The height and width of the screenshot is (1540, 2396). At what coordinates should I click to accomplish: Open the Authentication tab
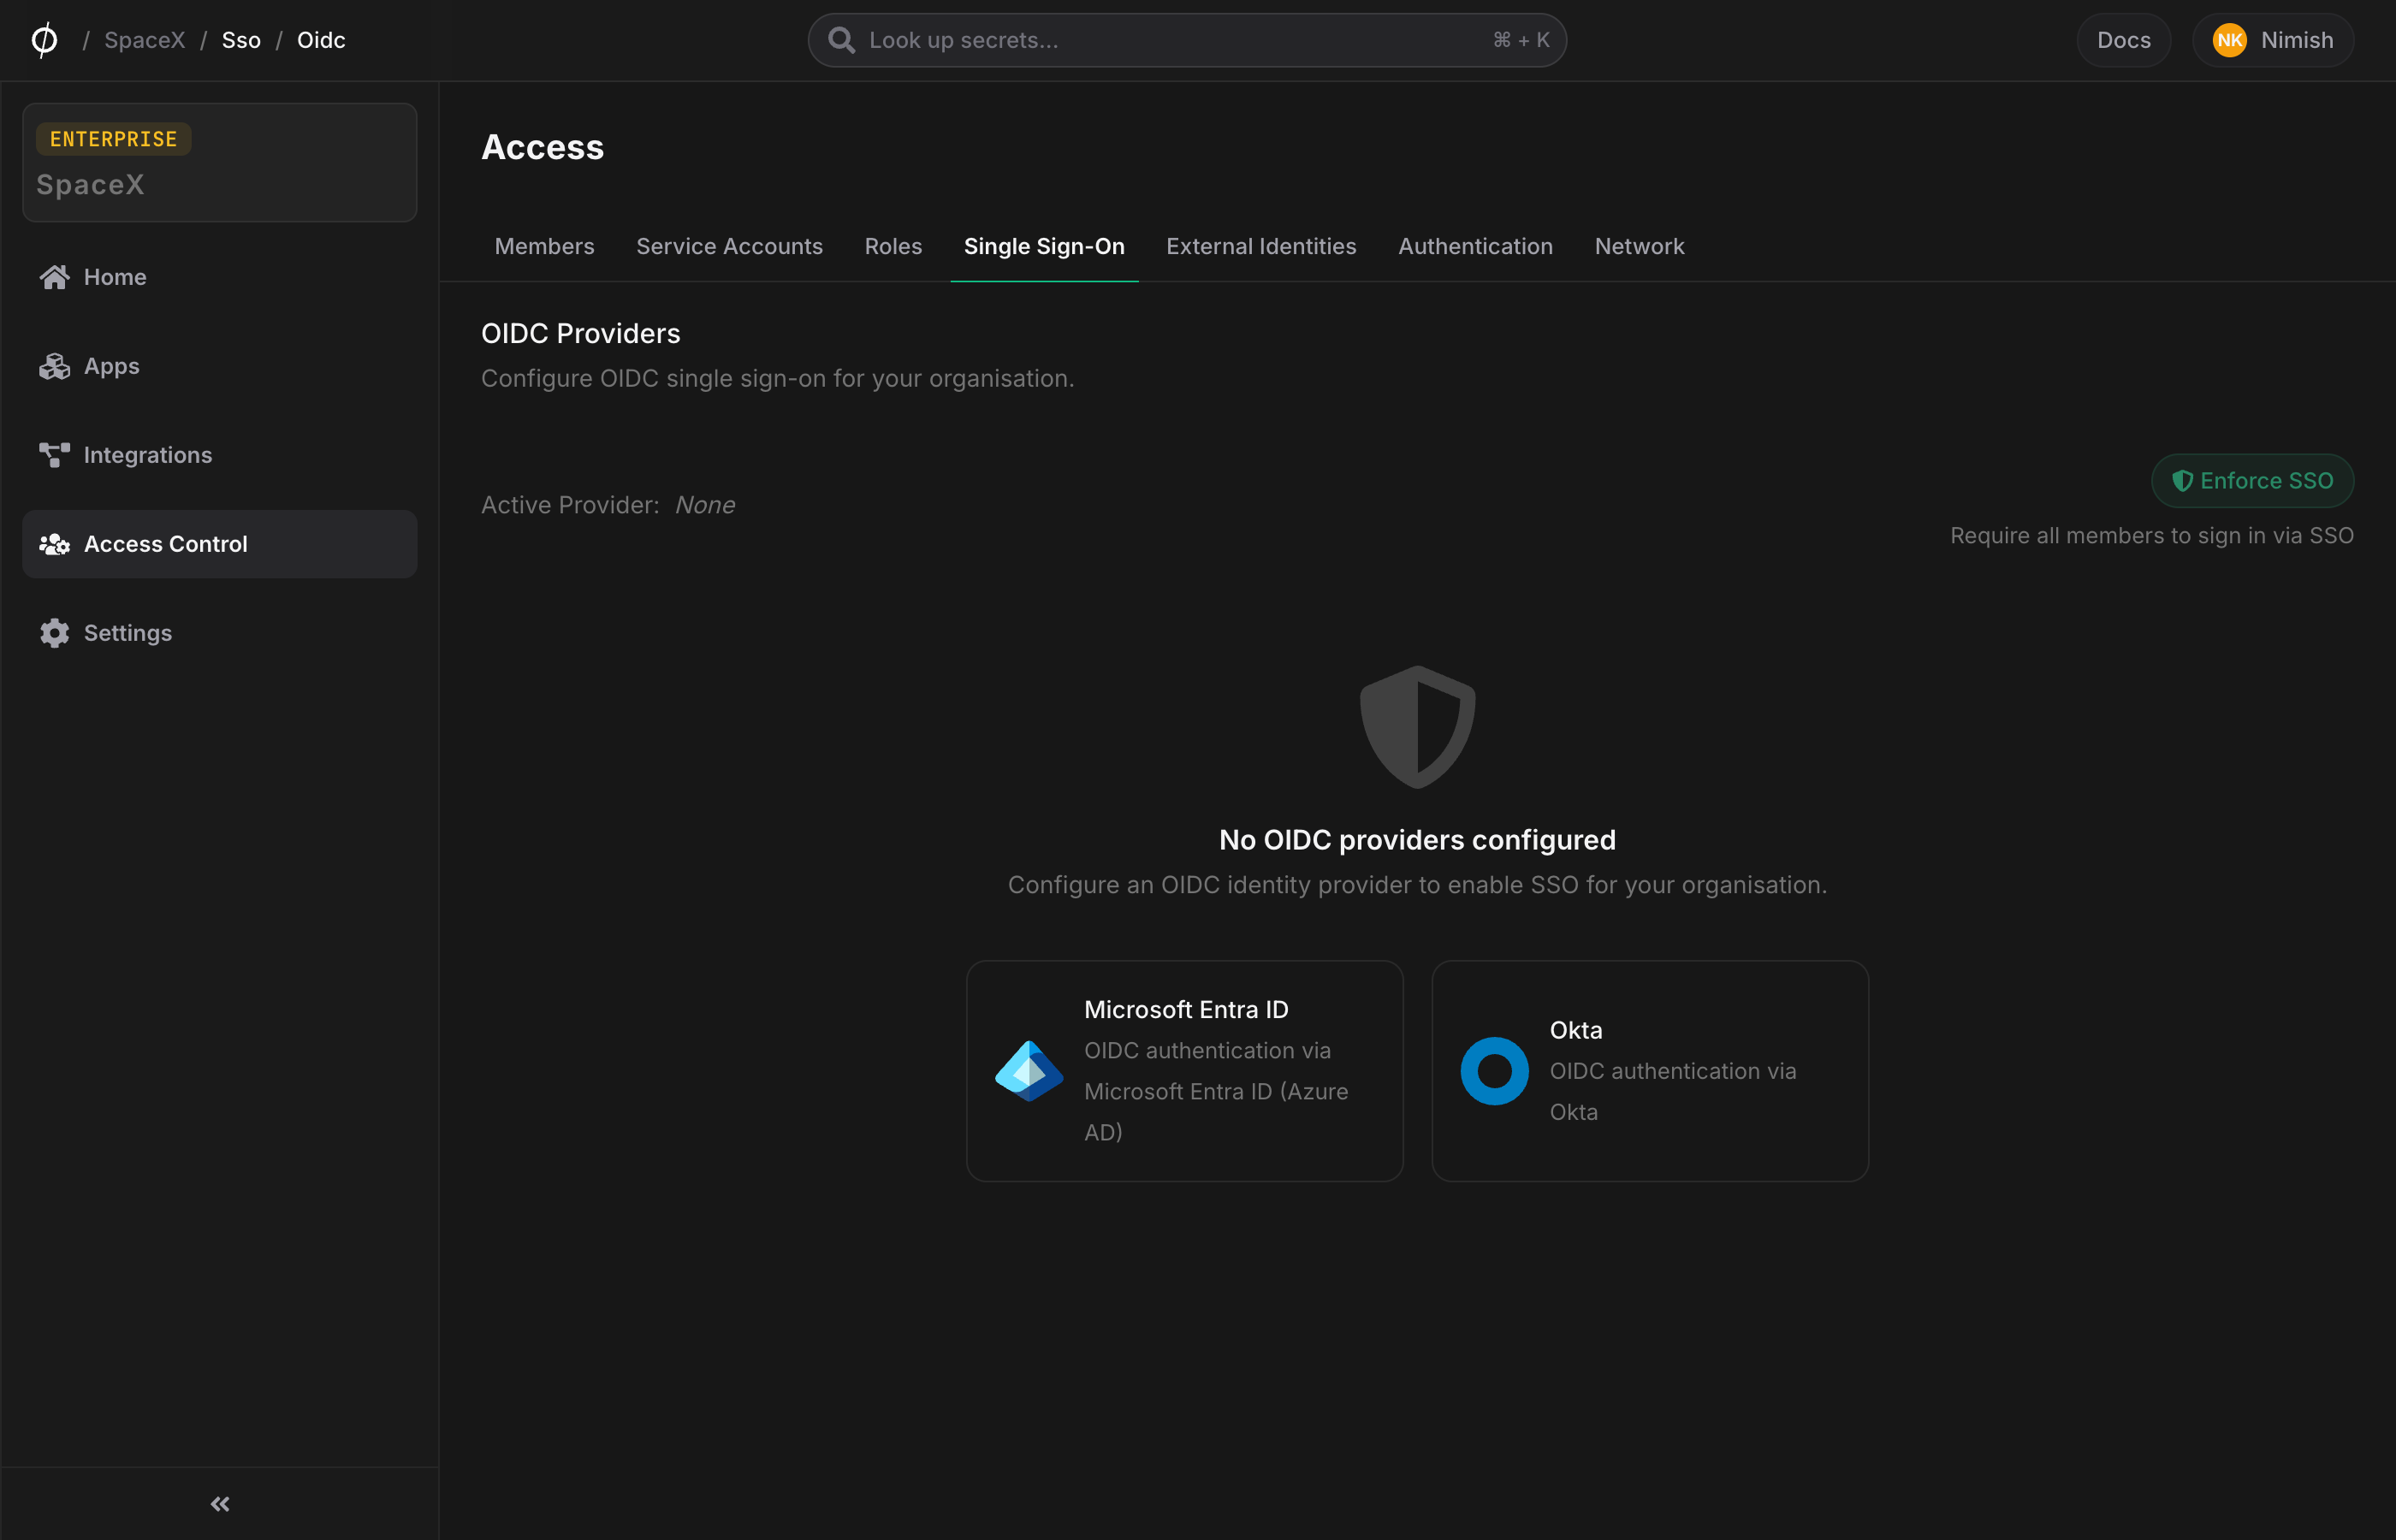1475,246
